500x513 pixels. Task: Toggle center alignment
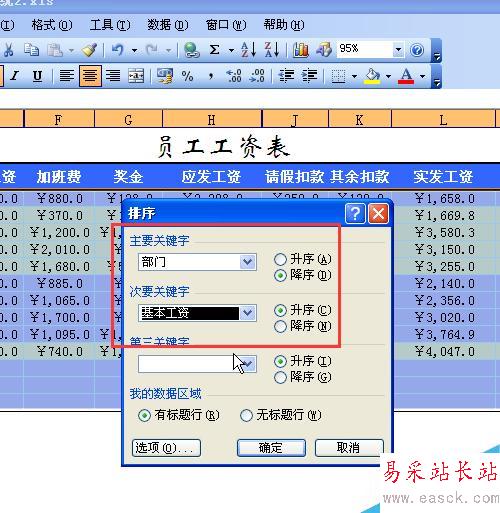(x=90, y=76)
